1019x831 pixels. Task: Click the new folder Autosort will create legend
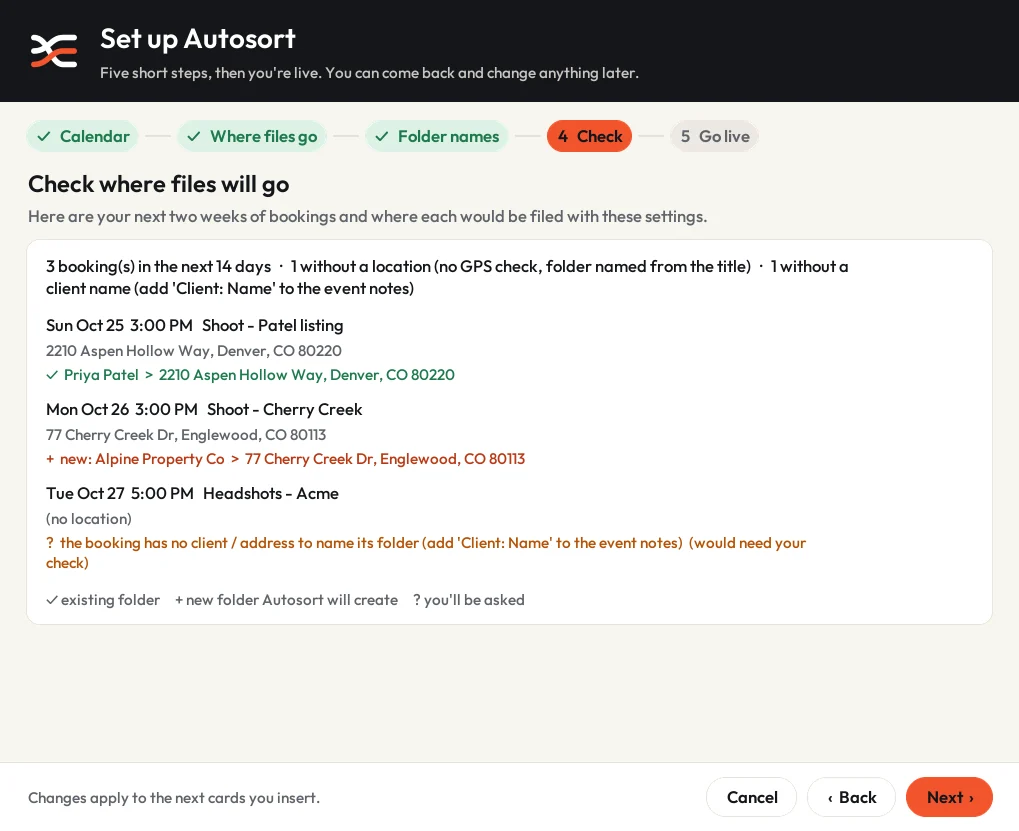click(286, 600)
